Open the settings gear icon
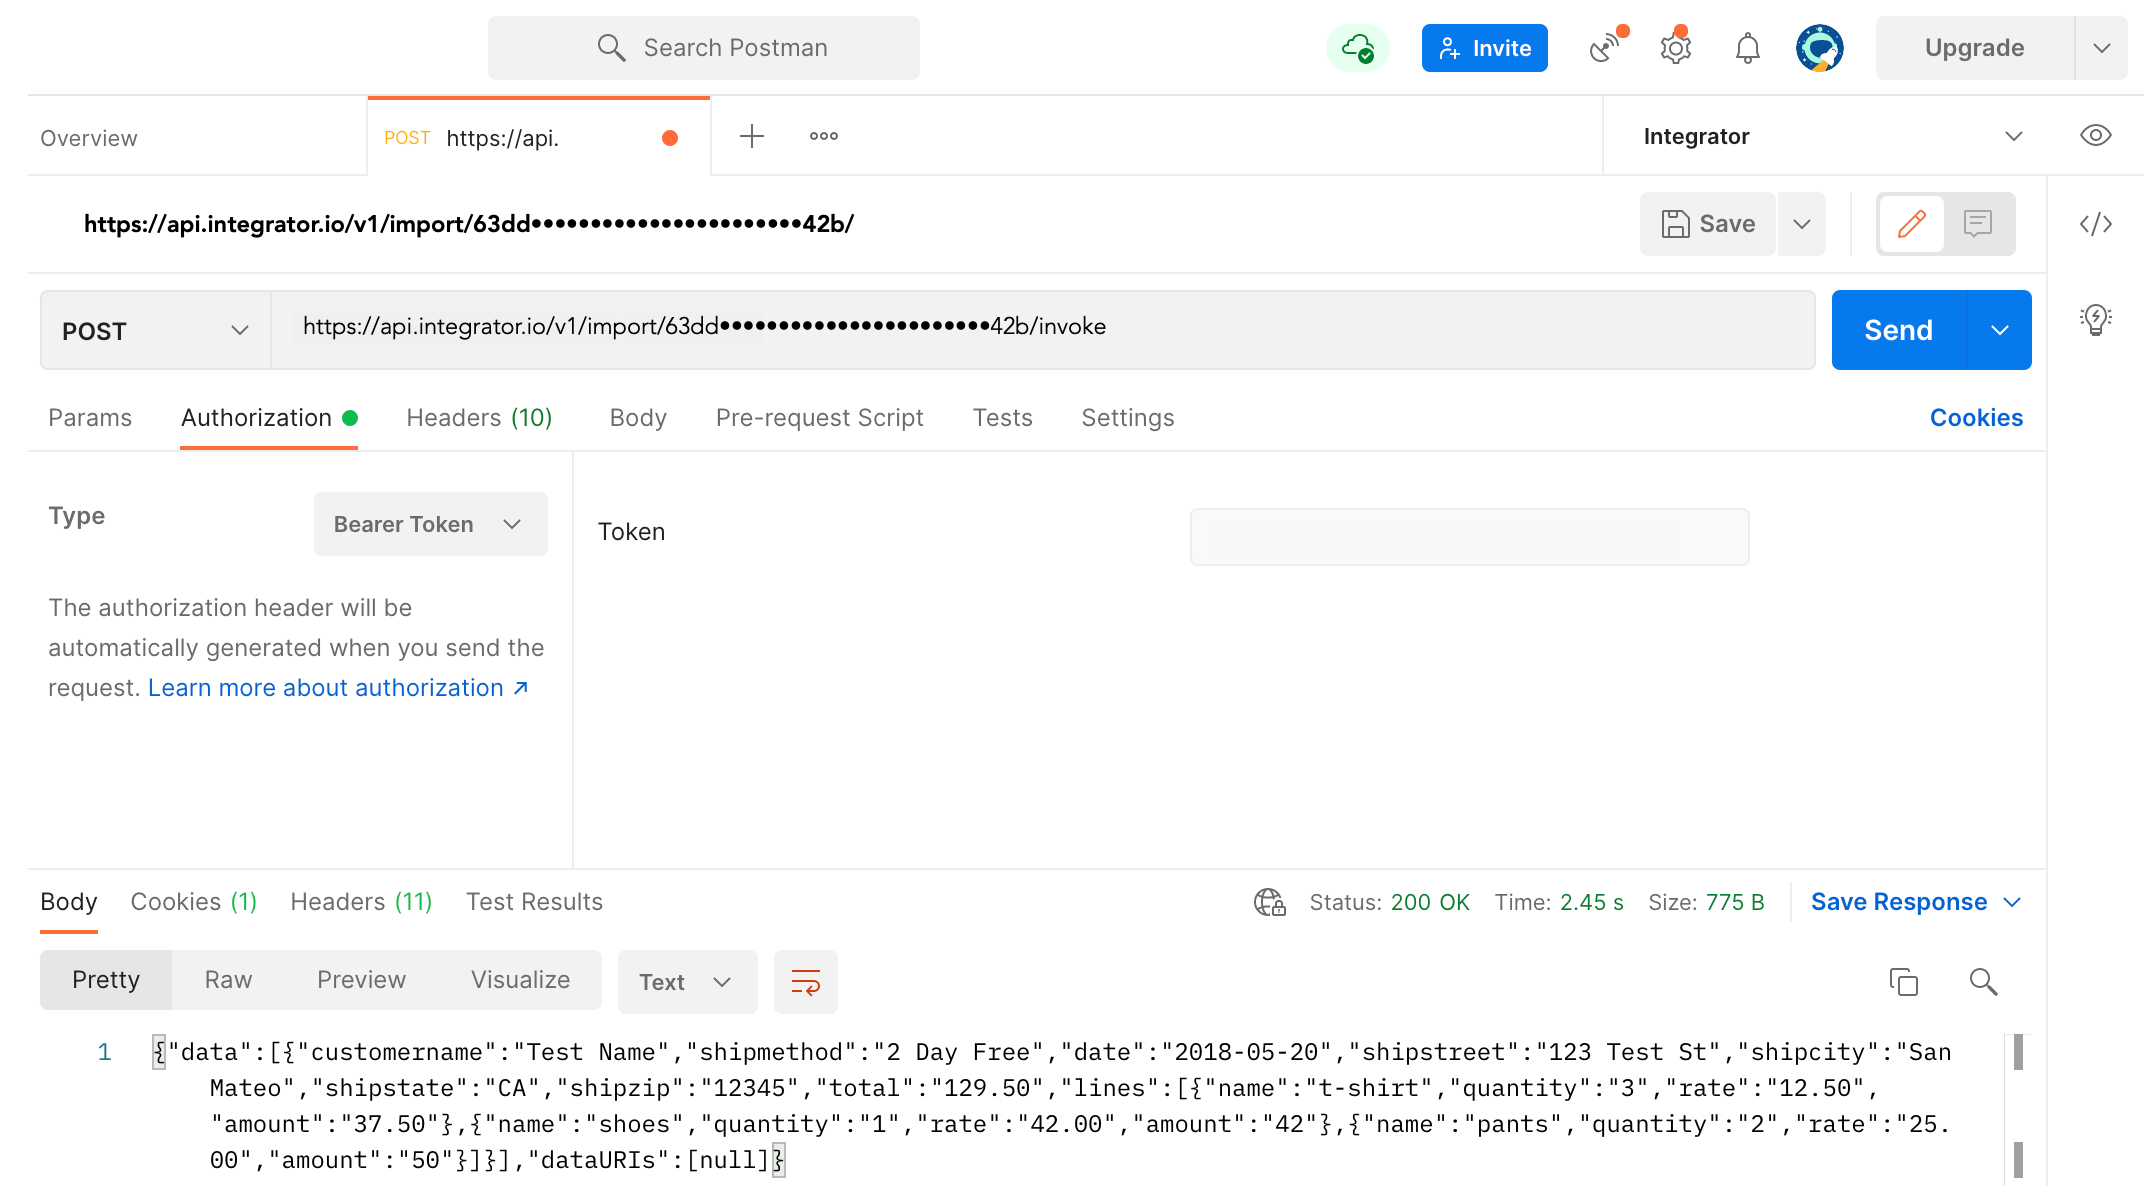This screenshot has height=1186, width=2144. pos(1676,48)
